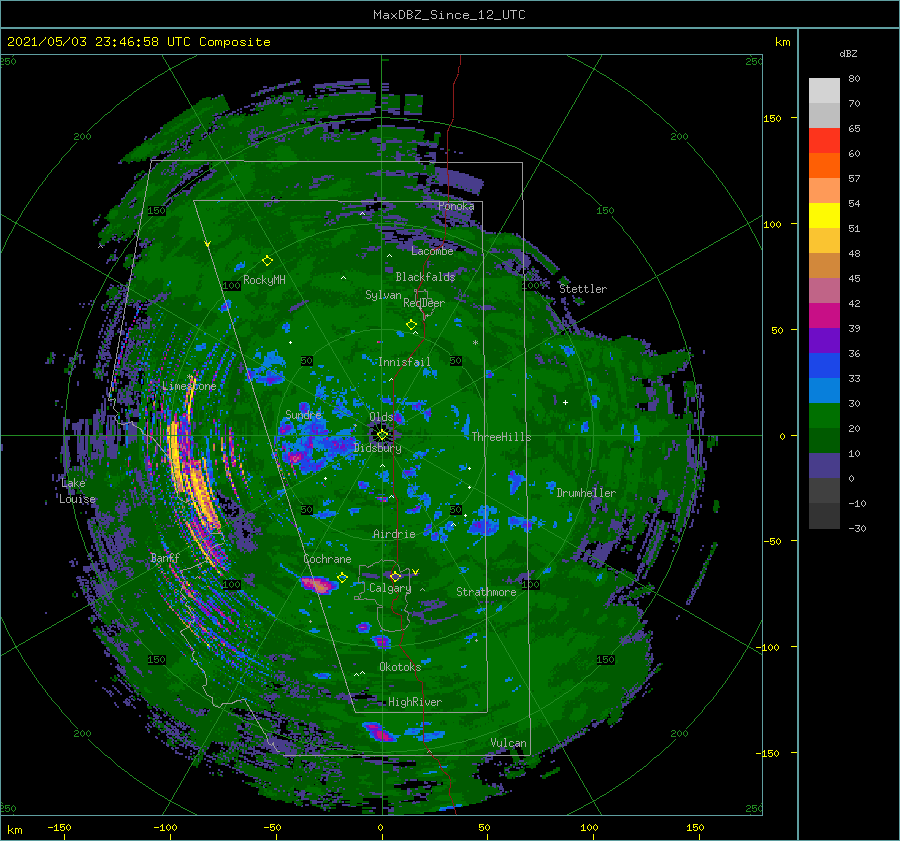900x841 pixels.
Task: Click the Vulcan label
Action: tap(509, 743)
